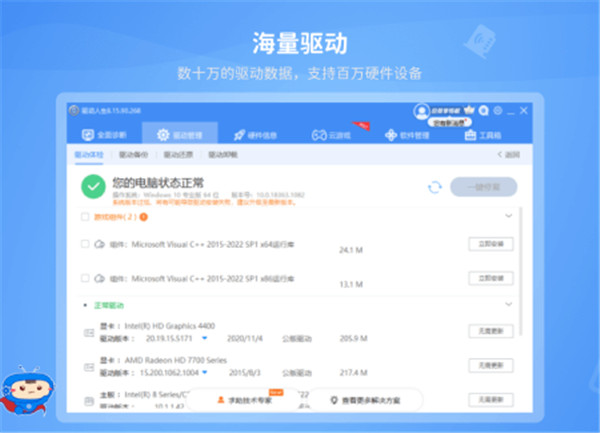Screen dimensions: 600x433
Task: Click motherboard icon for Intel 8 Series row
Action: coord(89,401)
